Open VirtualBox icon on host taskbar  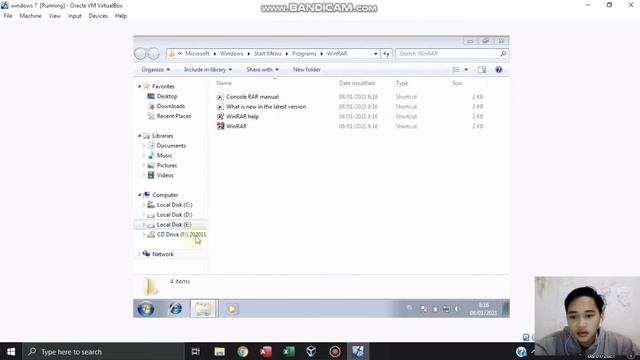tap(311, 351)
